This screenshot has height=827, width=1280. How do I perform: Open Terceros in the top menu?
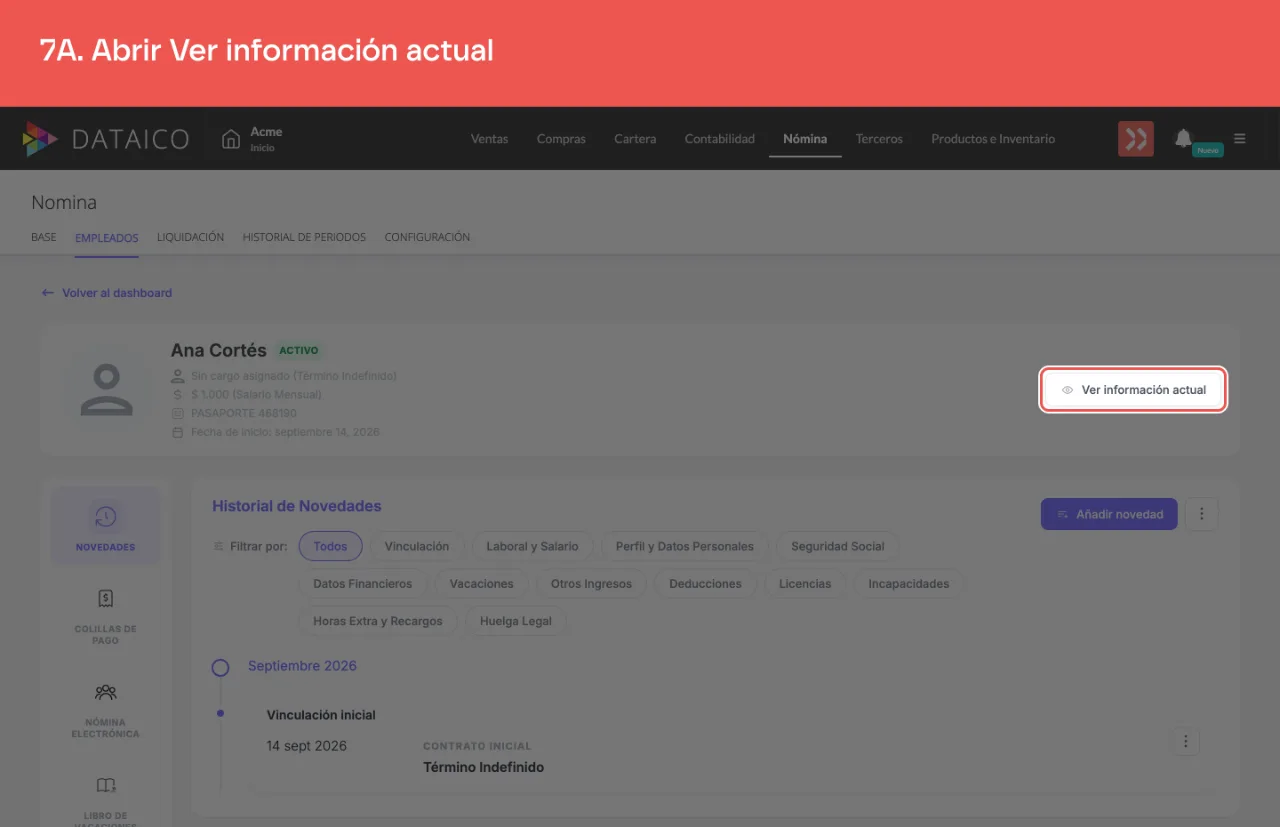tap(879, 139)
